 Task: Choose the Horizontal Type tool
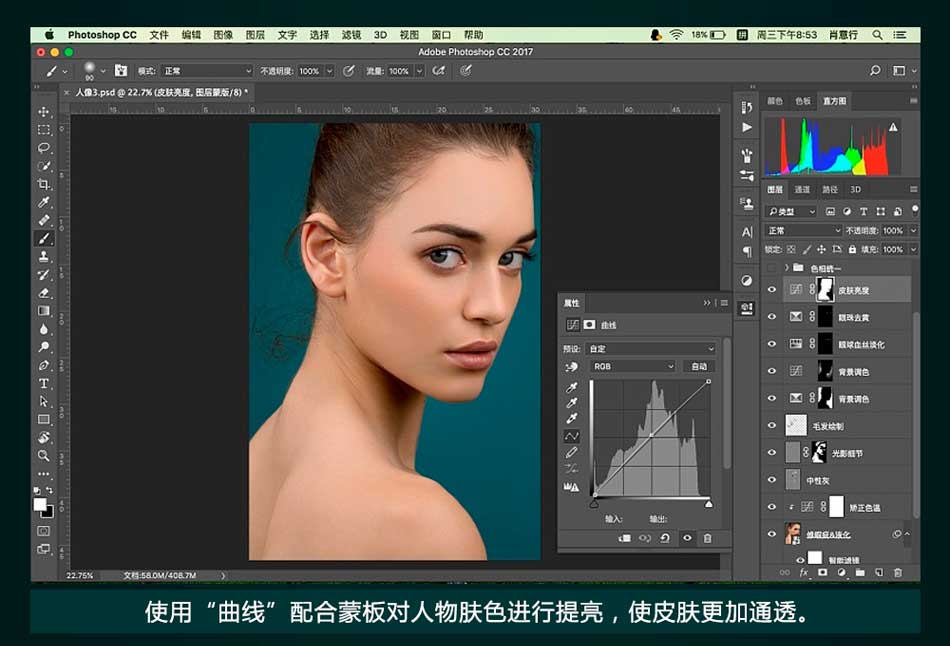44,384
